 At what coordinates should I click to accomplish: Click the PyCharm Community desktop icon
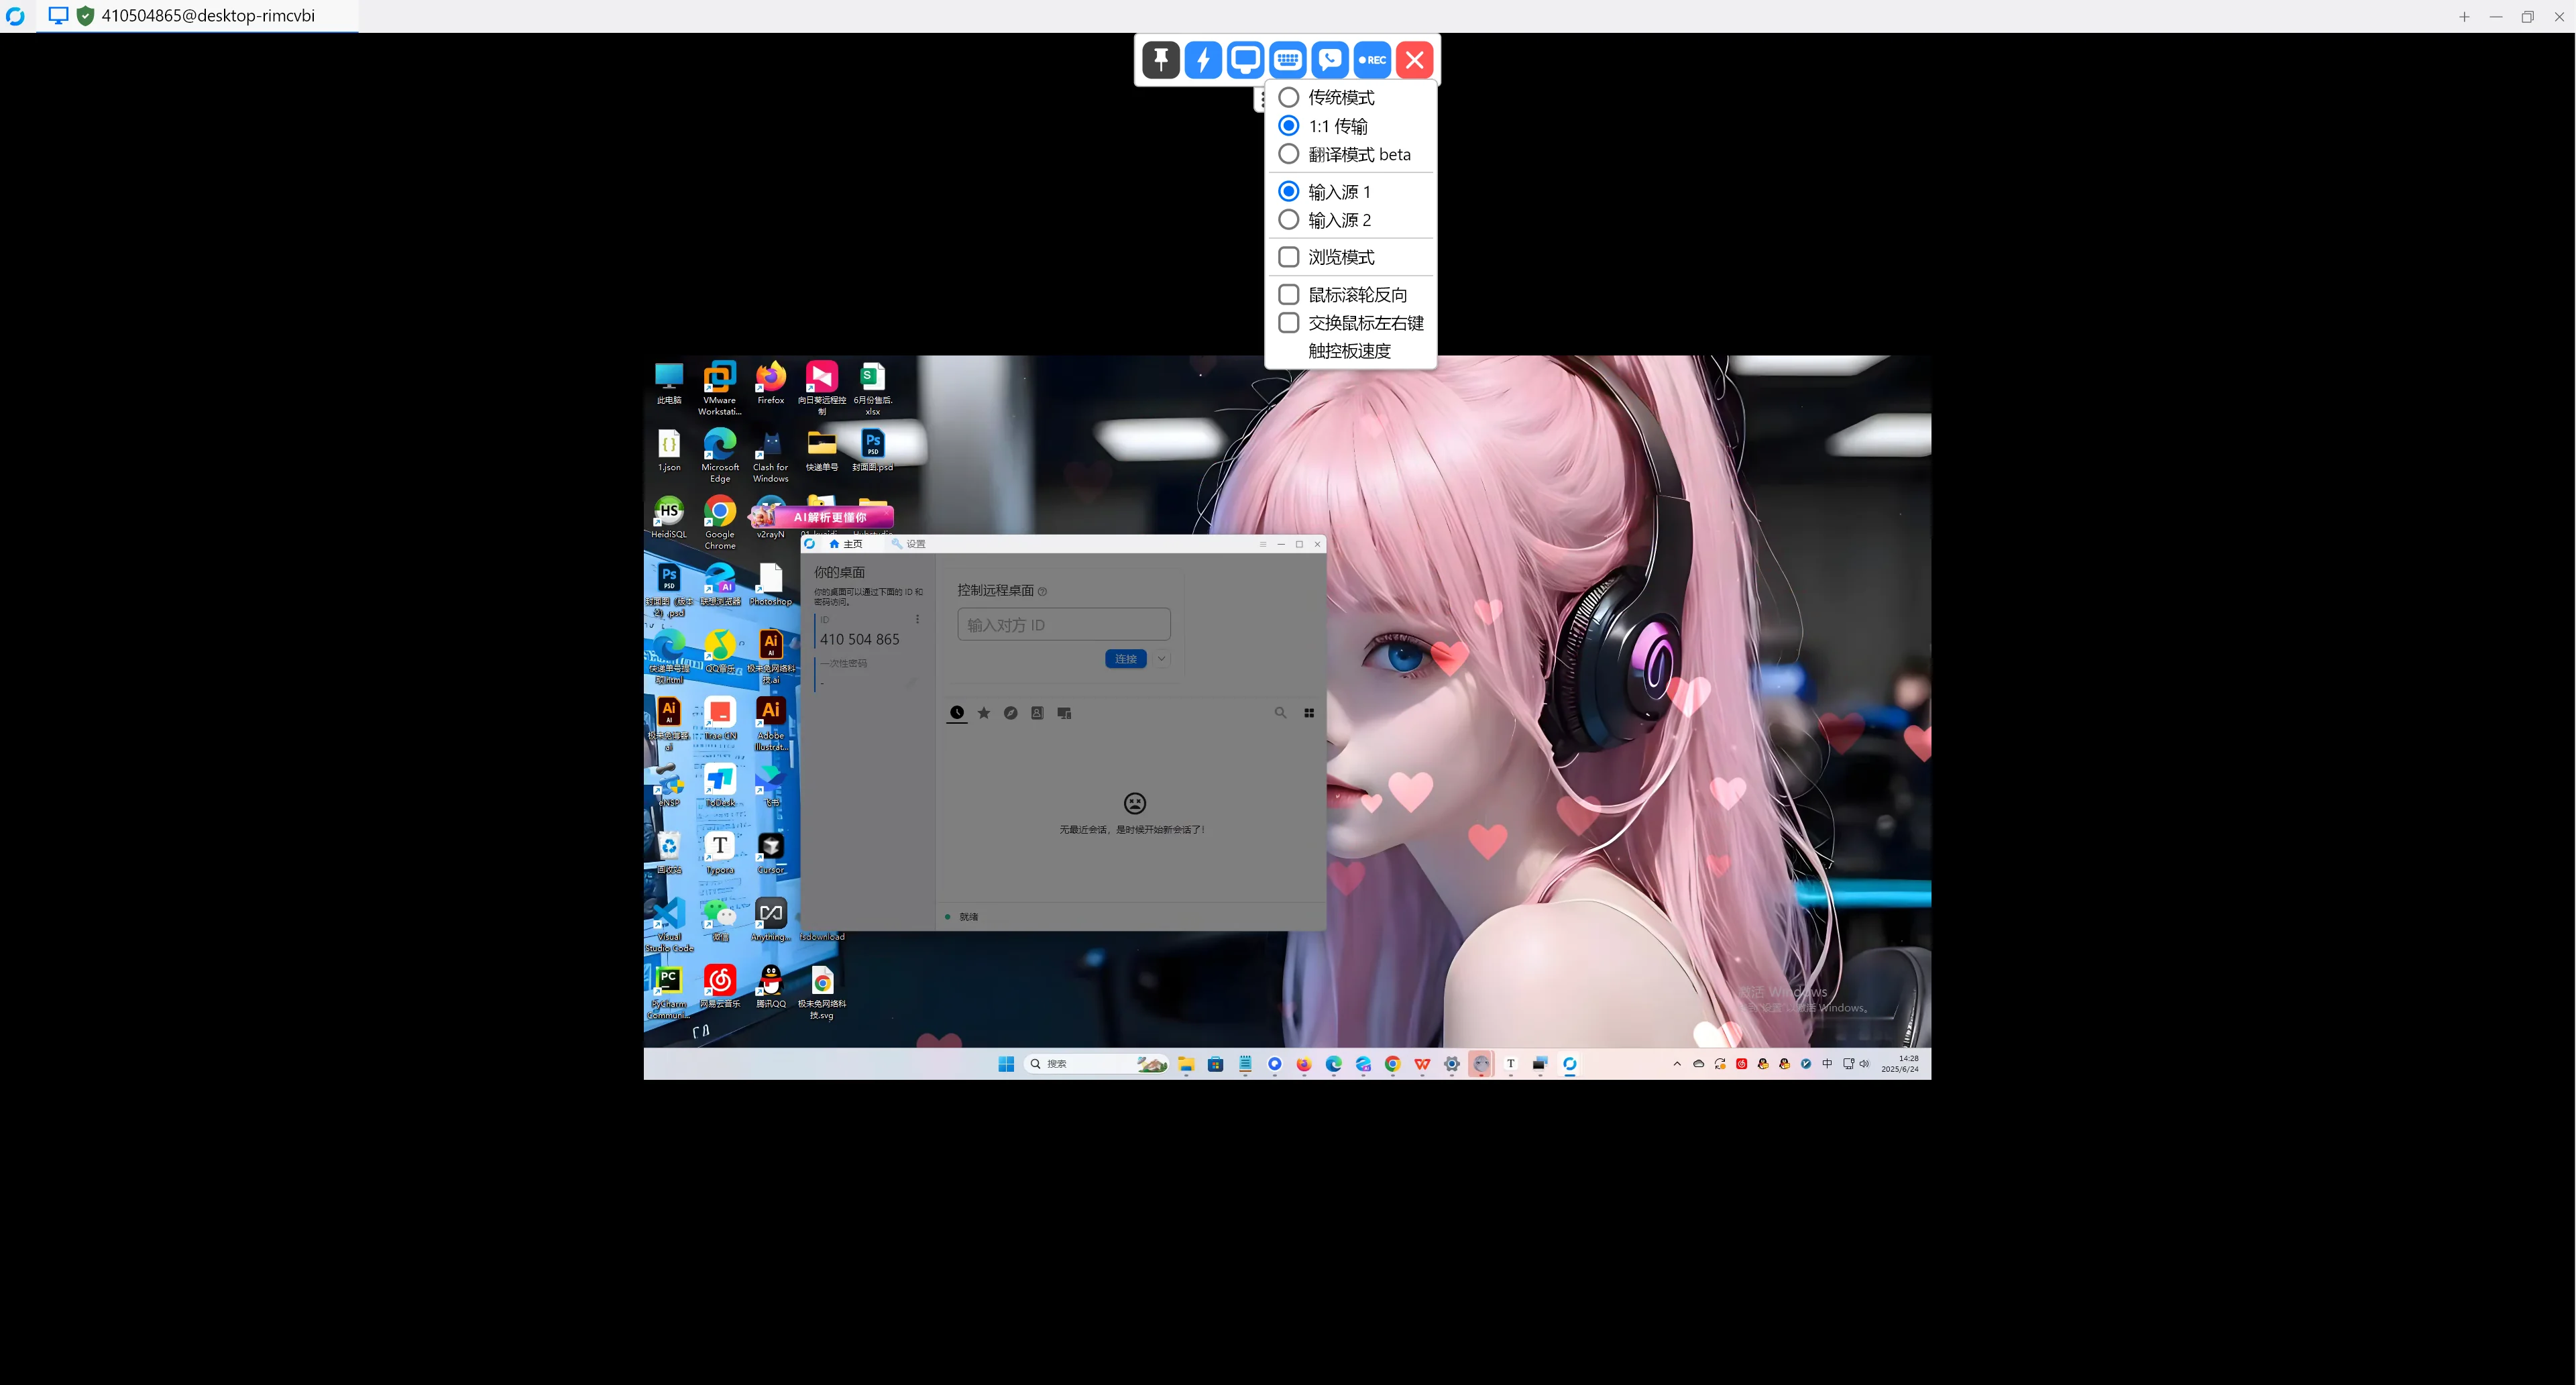(x=669, y=992)
